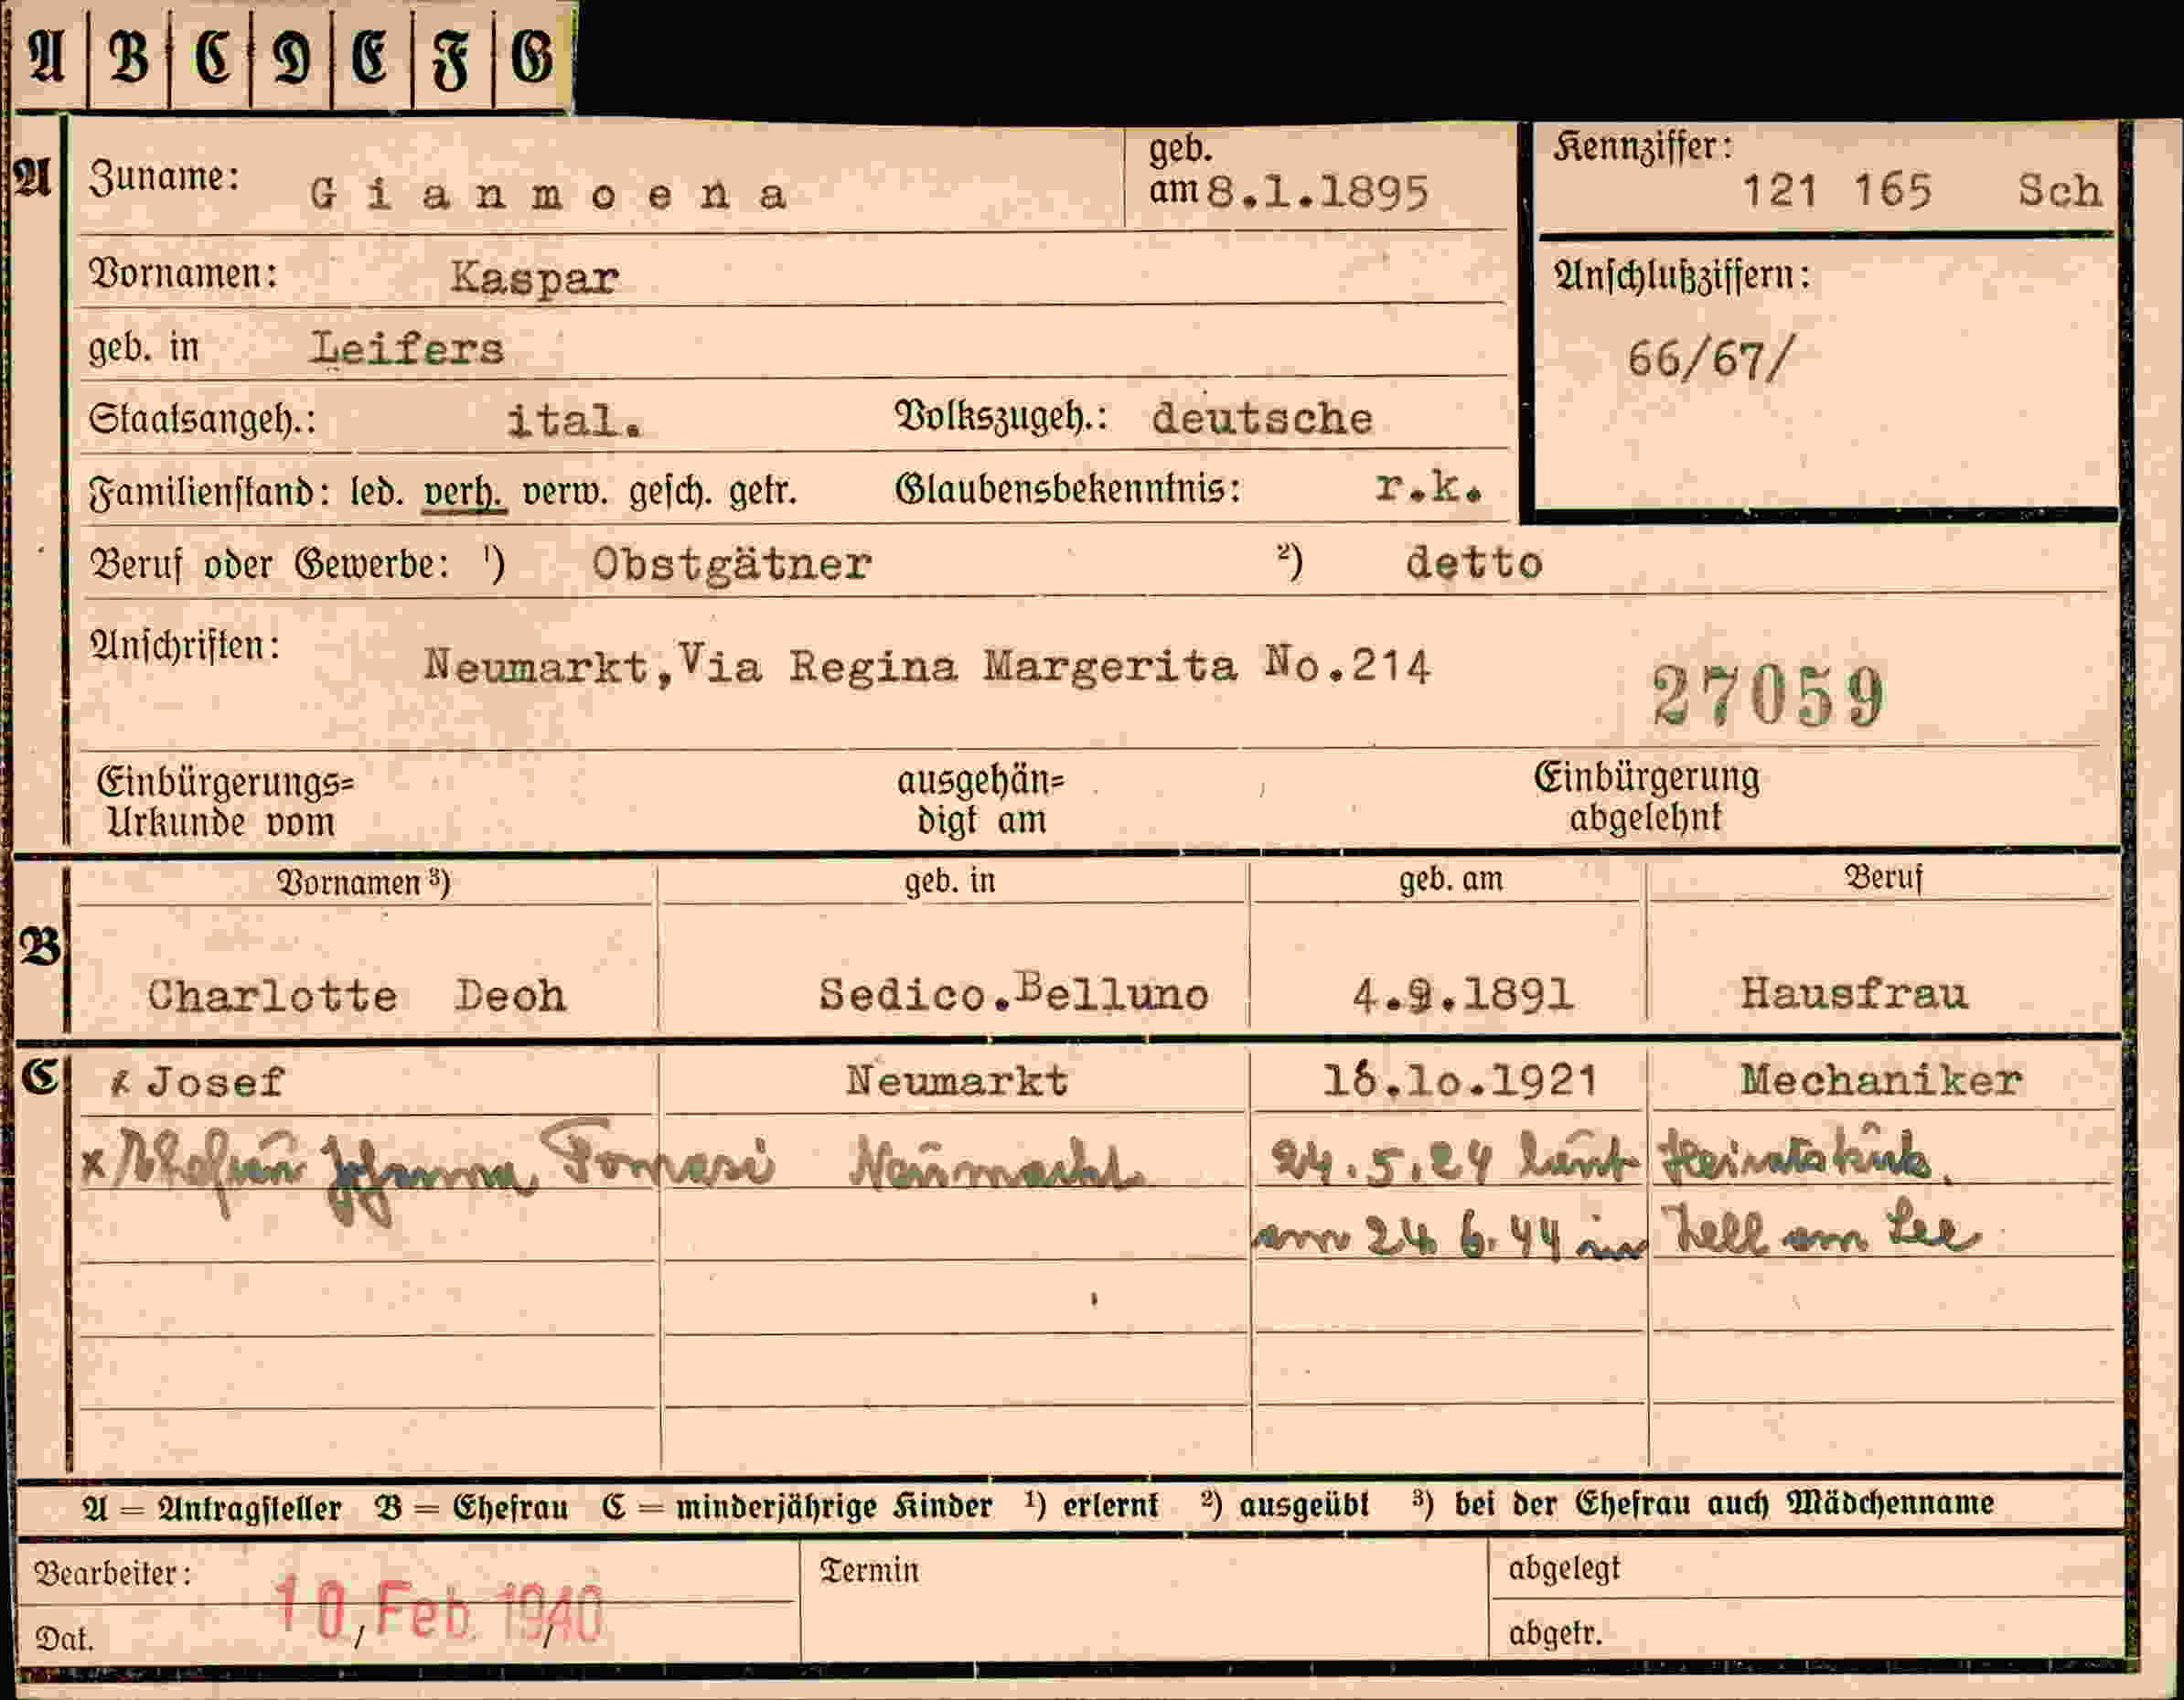Click the surname Gianmoena
Image resolution: width=2184 pixels, height=1700 pixels.
pyautogui.click(x=548, y=193)
